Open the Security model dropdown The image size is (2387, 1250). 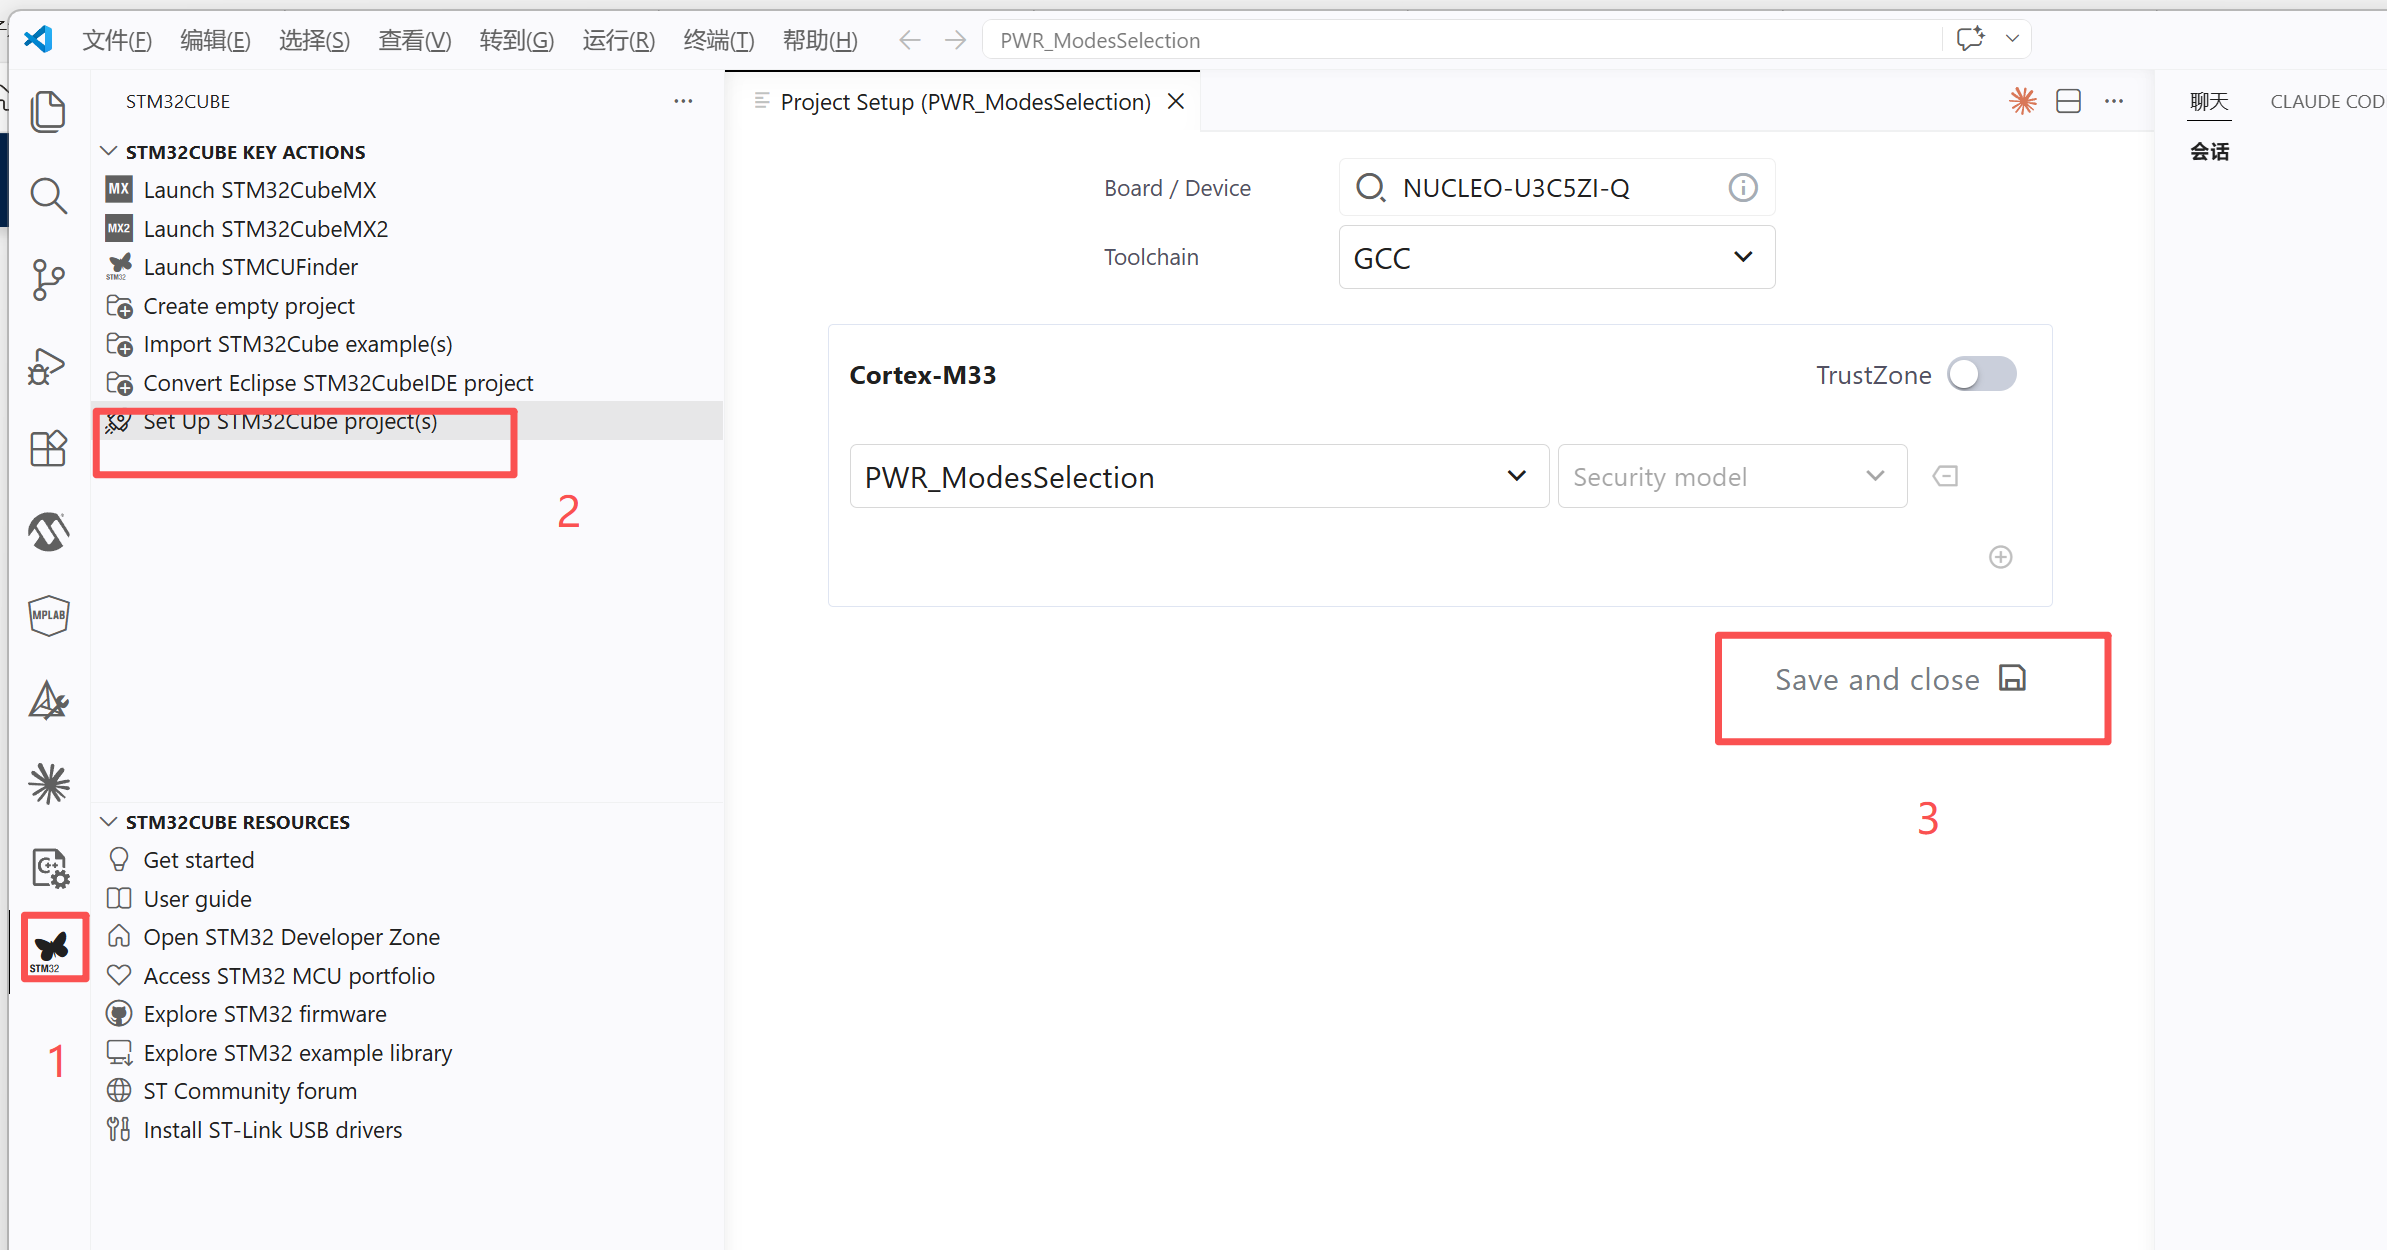pos(1732,477)
